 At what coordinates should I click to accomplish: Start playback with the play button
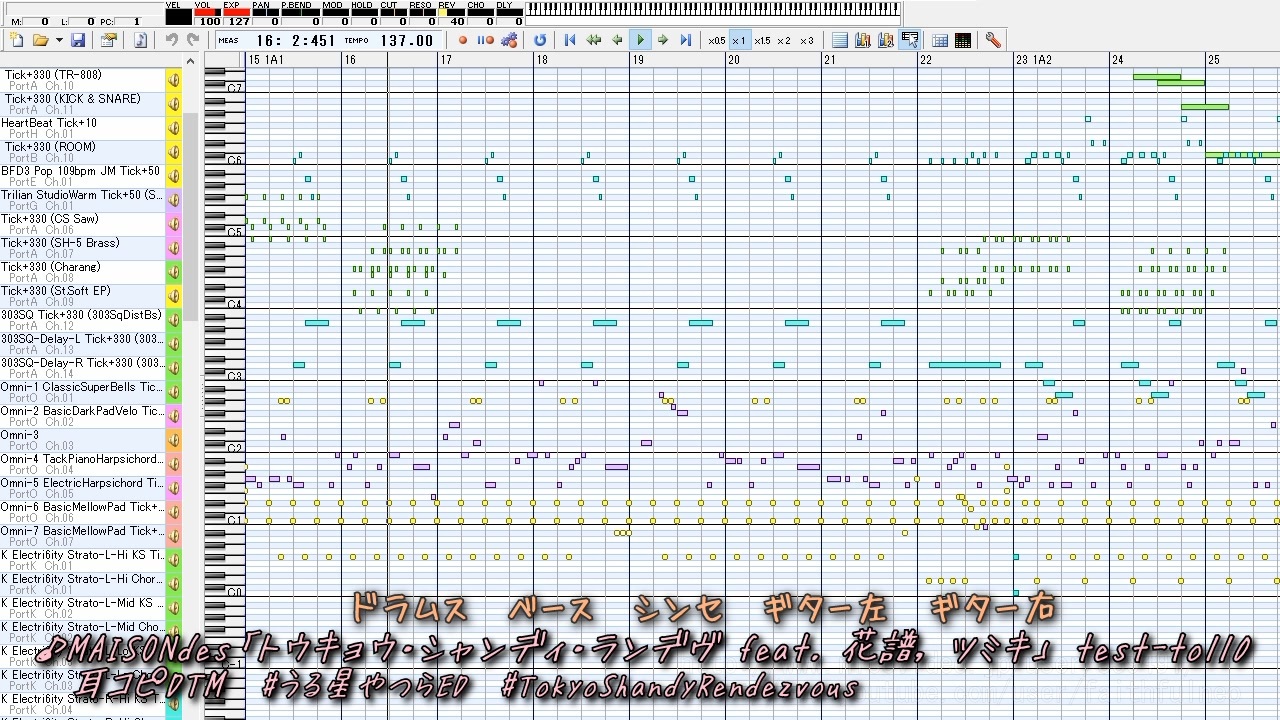[x=640, y=40]
